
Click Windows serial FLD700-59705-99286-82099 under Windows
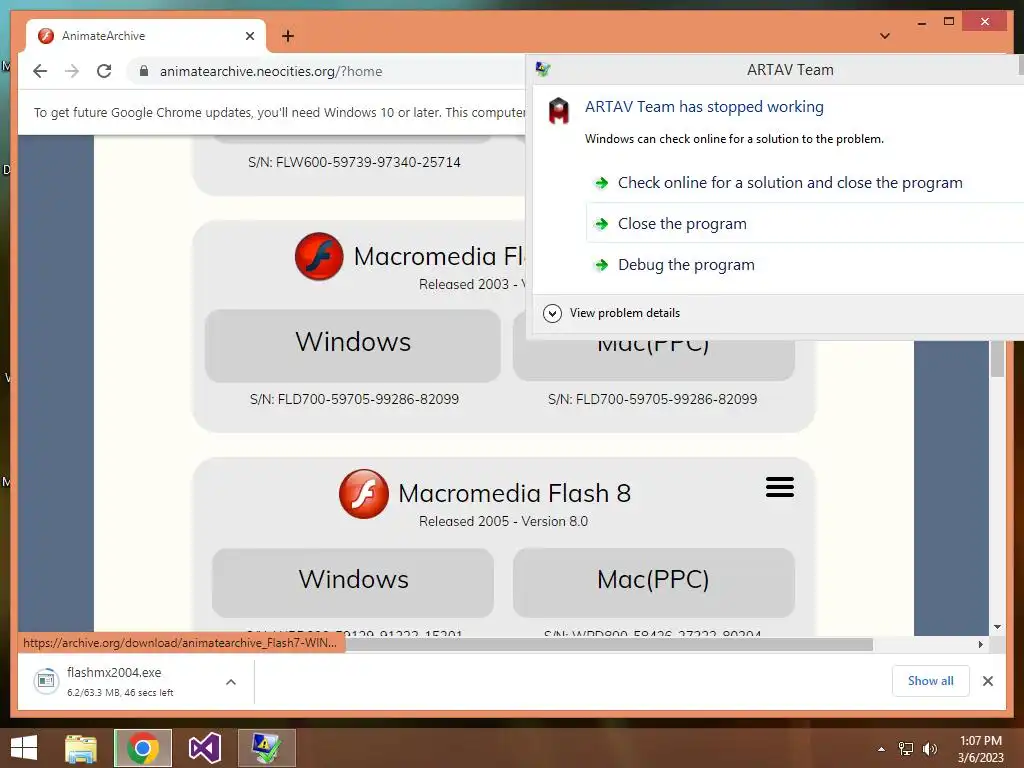[x=355, y=399]
